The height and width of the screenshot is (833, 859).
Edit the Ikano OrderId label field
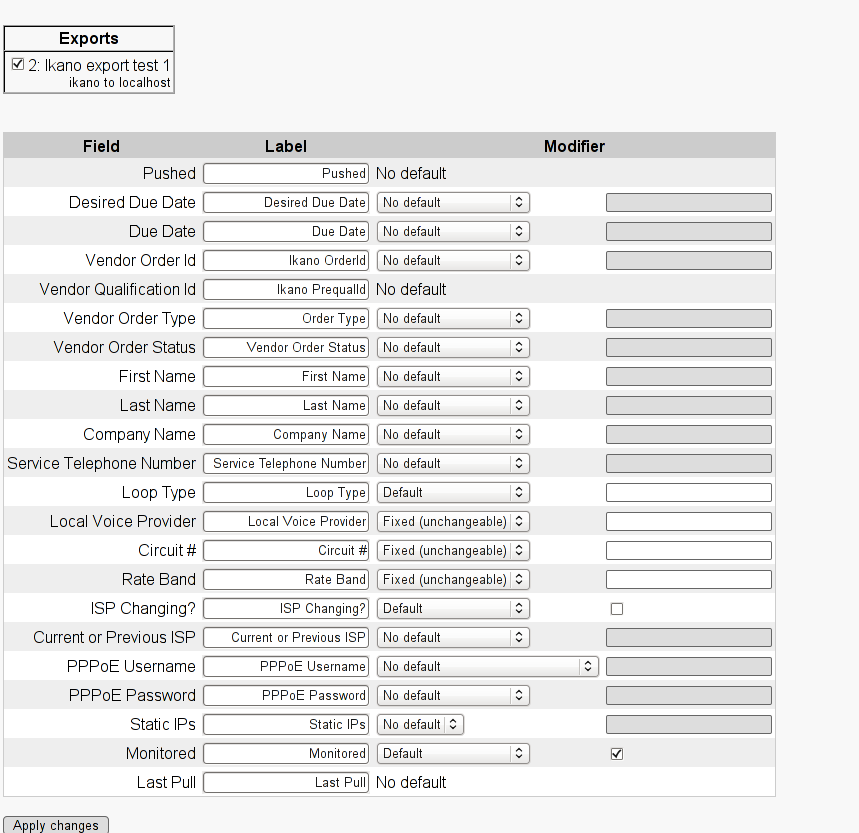(286, 261)
